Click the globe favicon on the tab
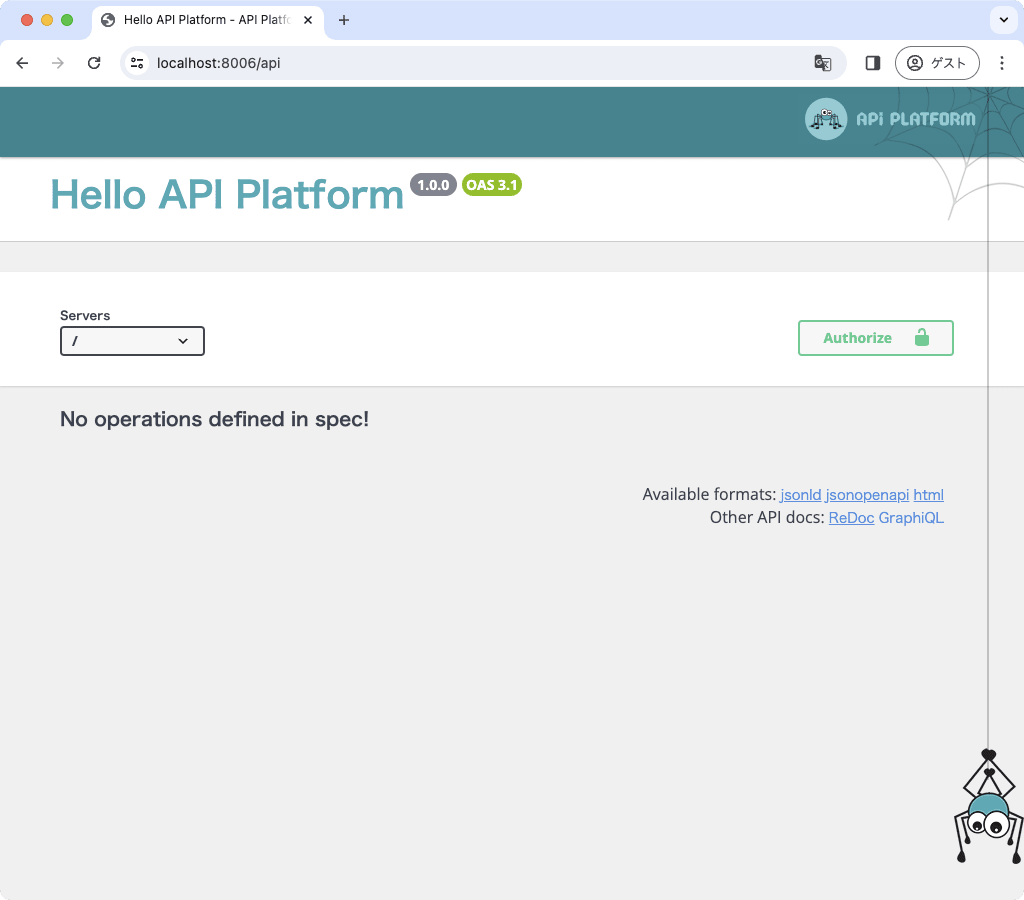Screen dimensions: 1024x900 pyautogui.click(x=108, y=20)
